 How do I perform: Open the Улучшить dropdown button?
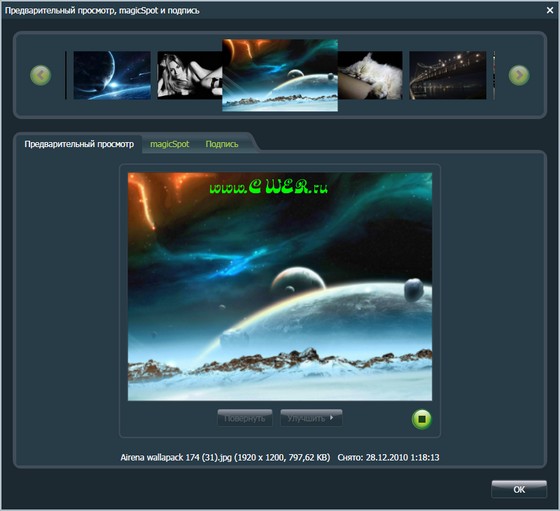click(x=311, y=418)
